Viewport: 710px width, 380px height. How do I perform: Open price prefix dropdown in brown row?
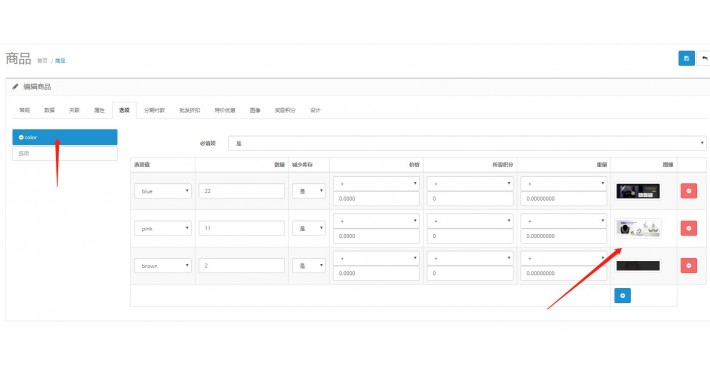(x=376, y=258)
